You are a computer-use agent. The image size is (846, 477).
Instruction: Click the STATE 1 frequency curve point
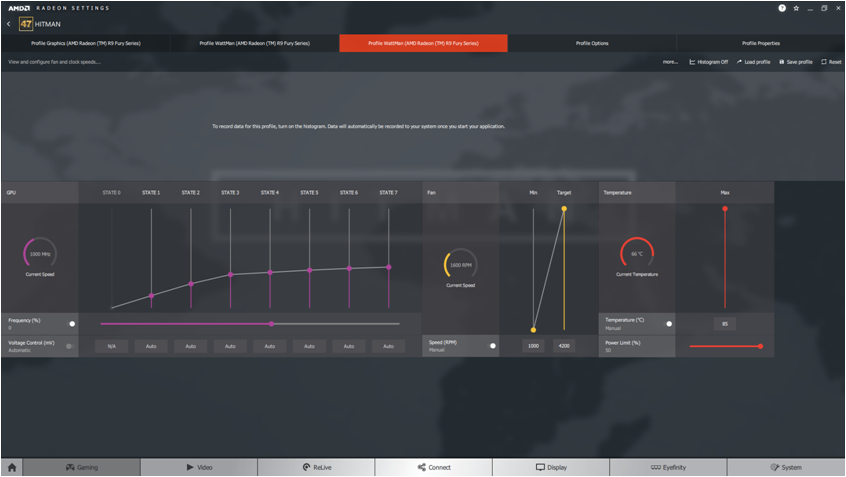pos(152,296)
